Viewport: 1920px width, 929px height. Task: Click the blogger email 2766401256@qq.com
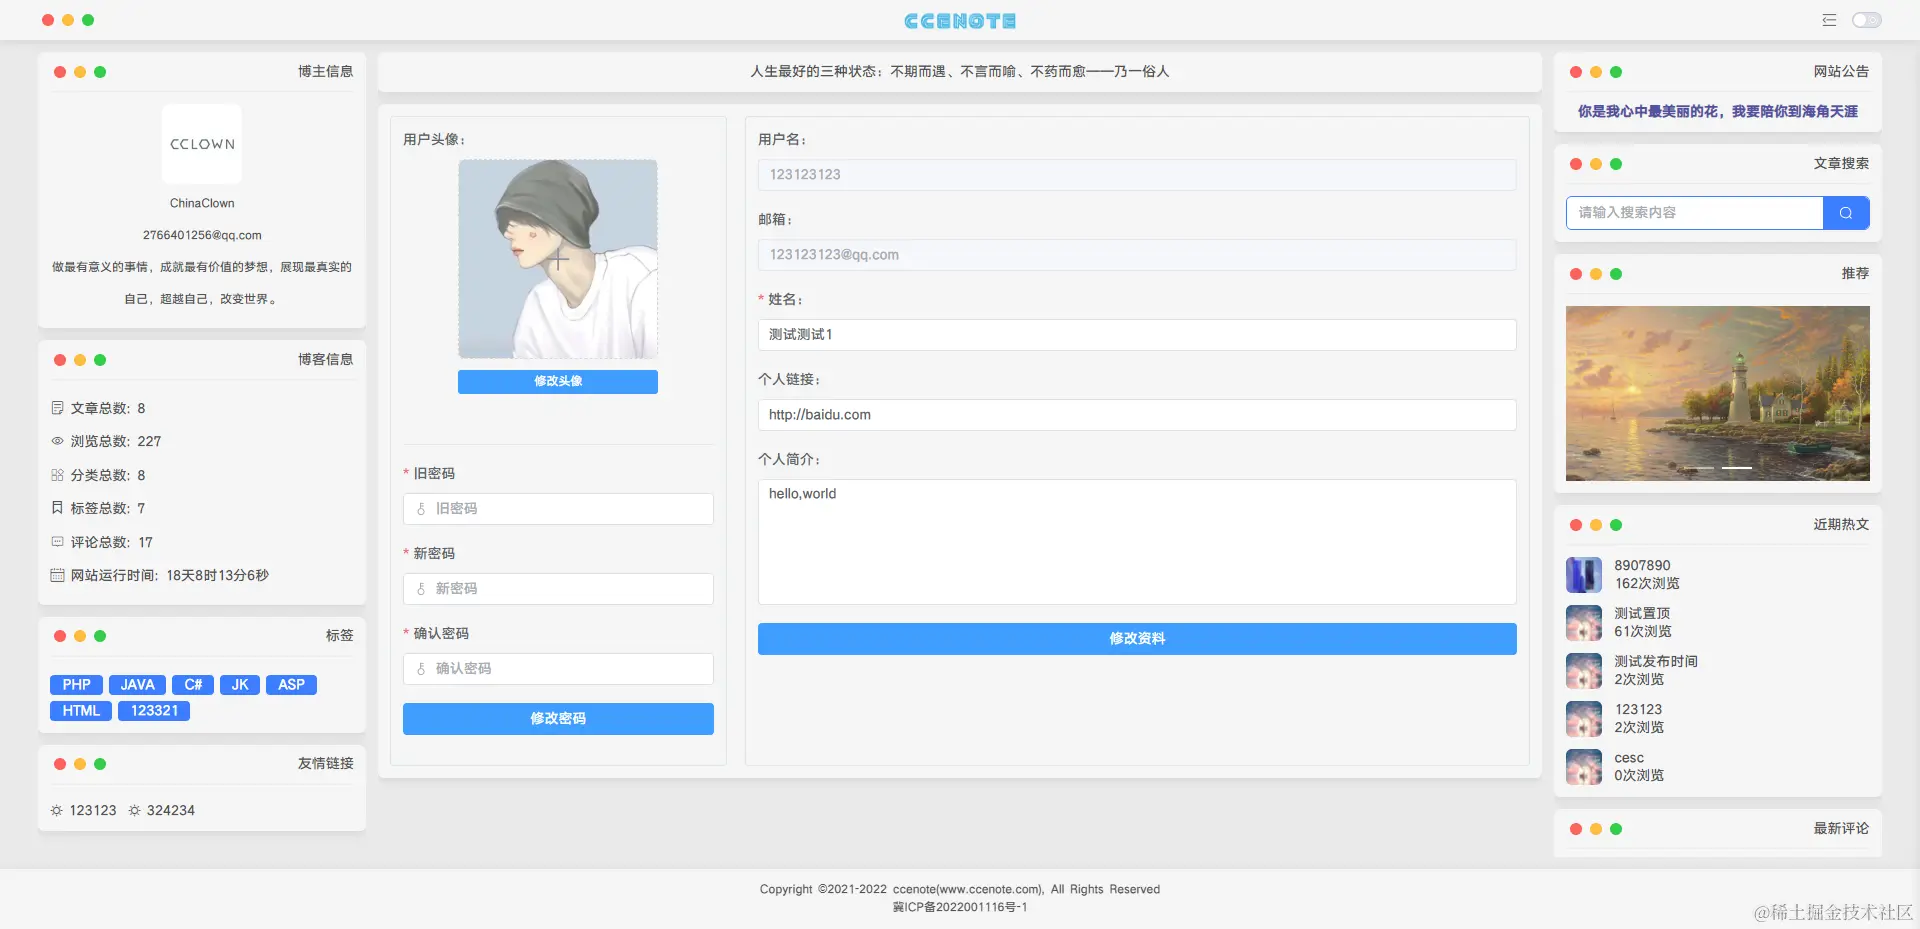[202, 236]
